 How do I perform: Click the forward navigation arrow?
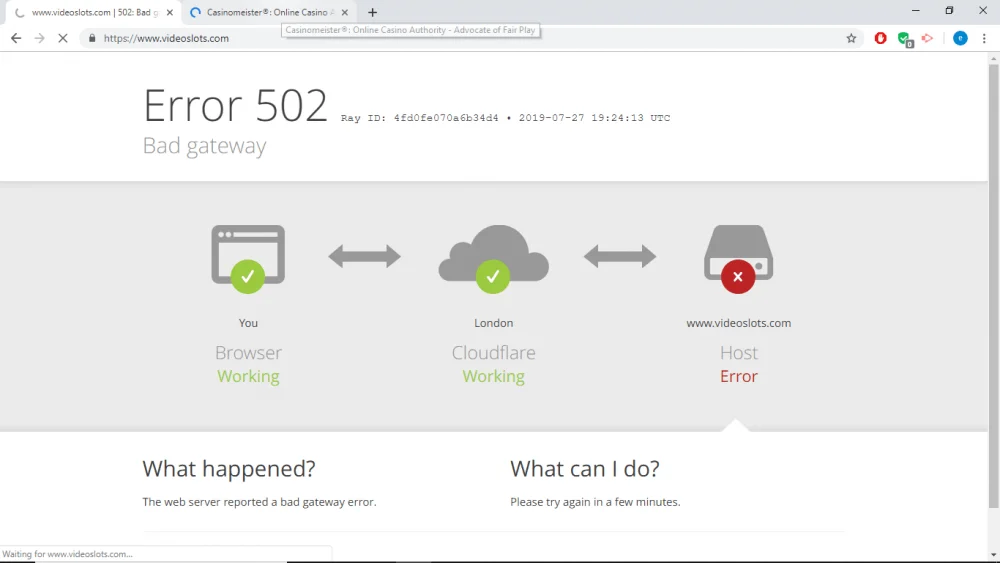[x=40, y=38]
